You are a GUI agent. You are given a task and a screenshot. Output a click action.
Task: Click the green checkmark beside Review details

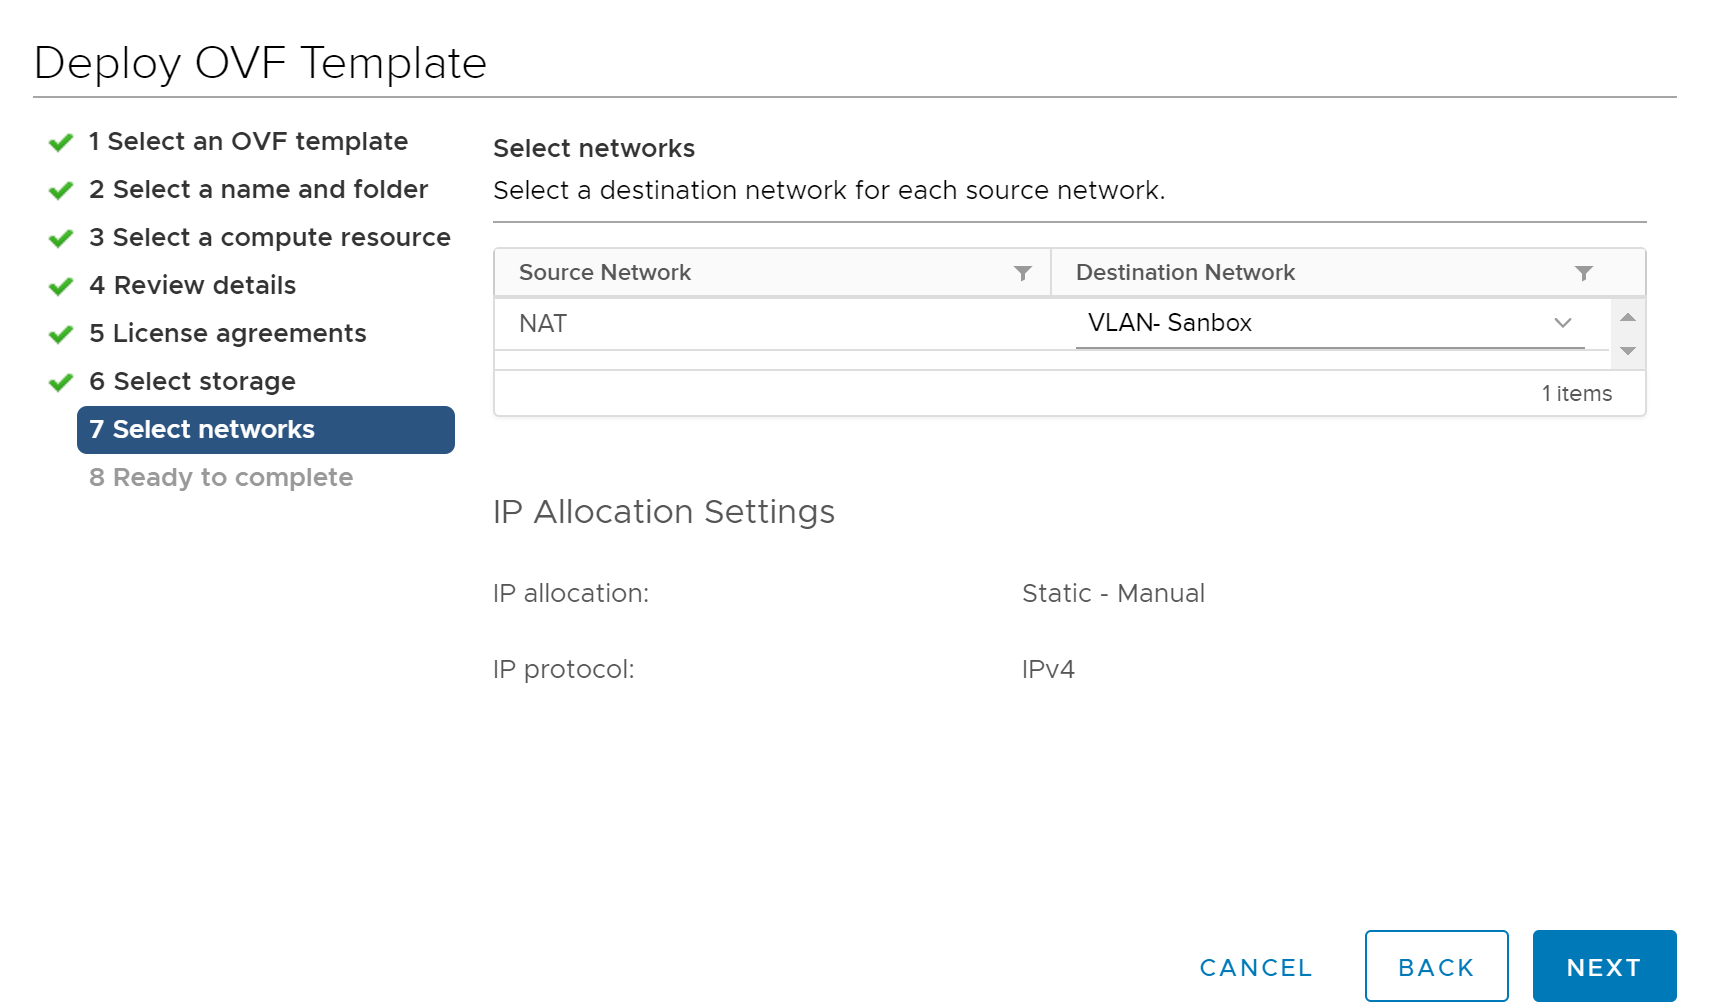(x=60, y=285)
